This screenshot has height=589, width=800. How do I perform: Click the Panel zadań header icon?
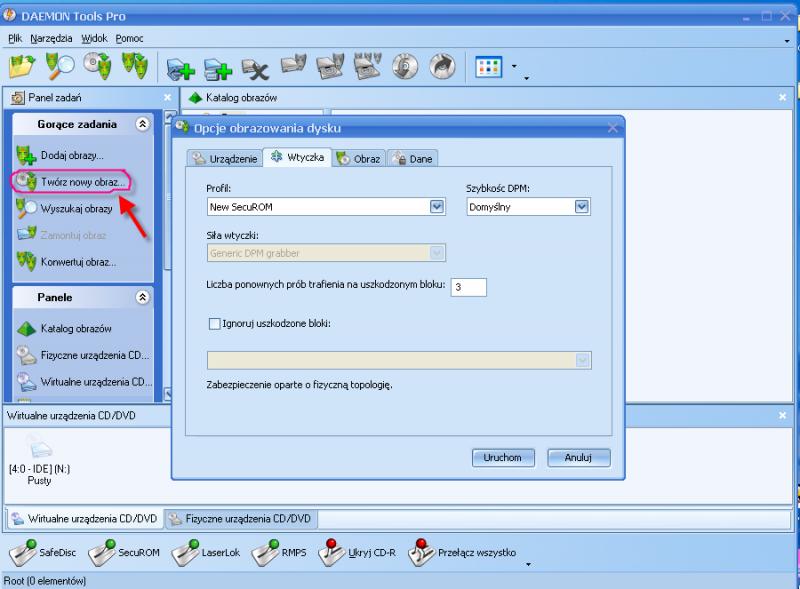(18, 97)
